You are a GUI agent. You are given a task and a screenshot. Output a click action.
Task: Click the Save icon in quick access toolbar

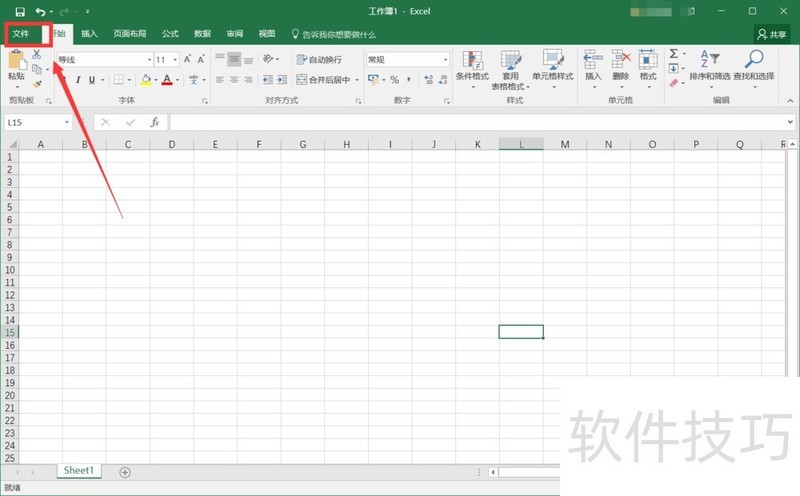tap(20, 11)
